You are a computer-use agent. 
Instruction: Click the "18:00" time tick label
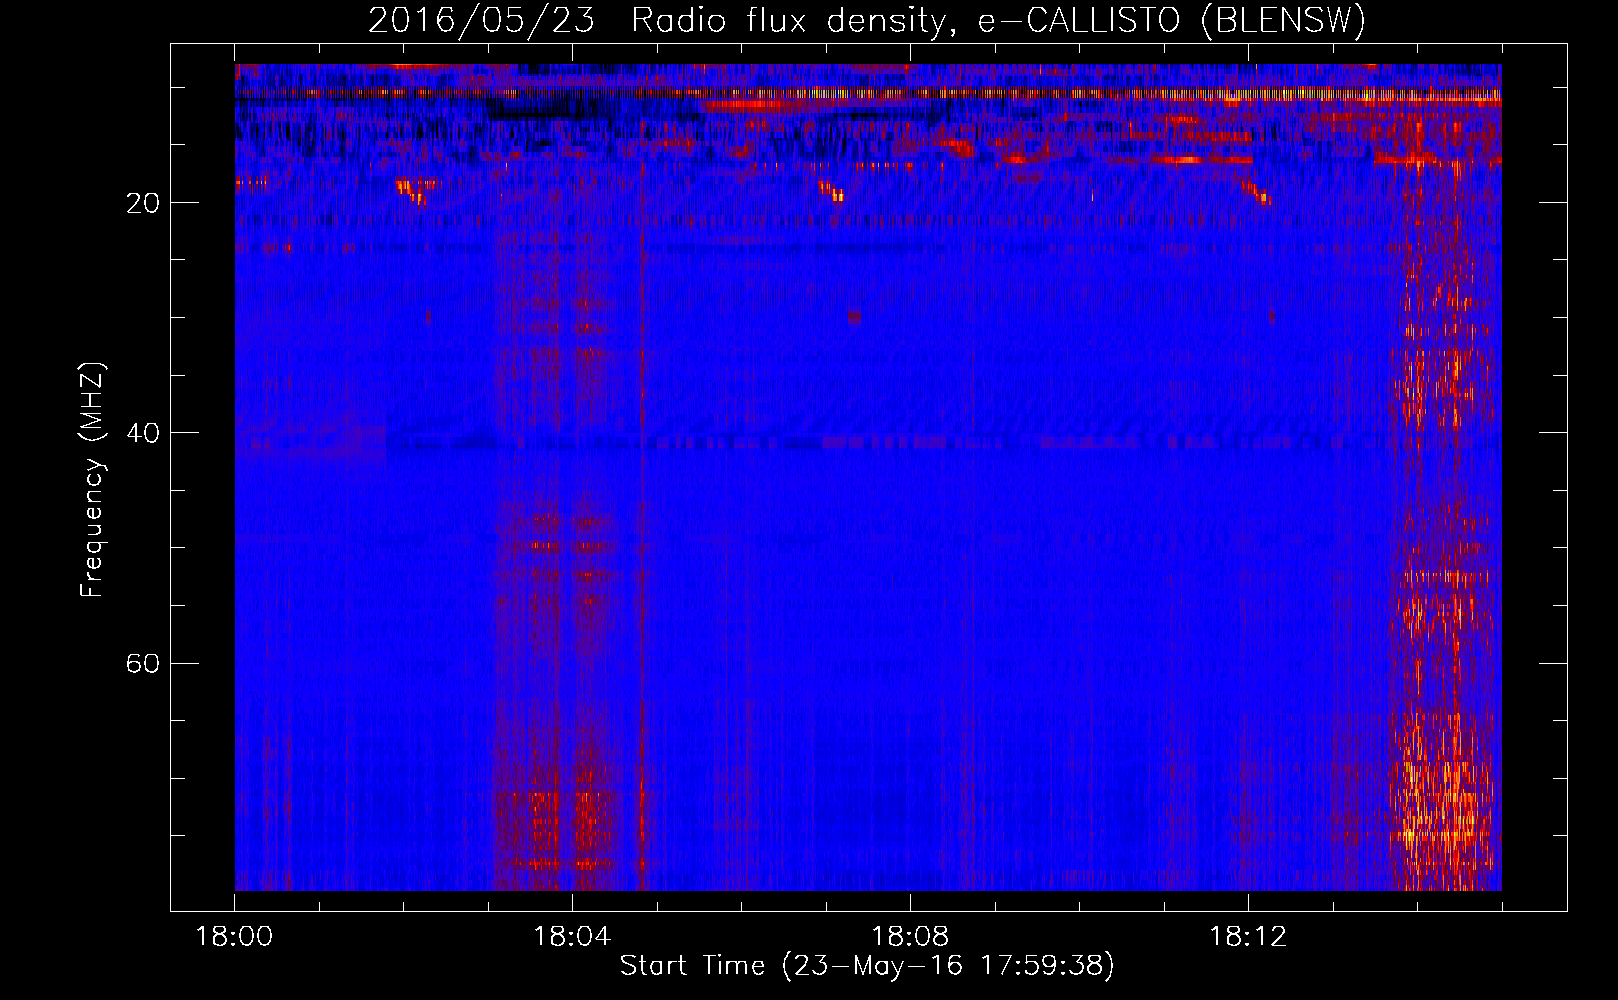[x=234, y=937]
